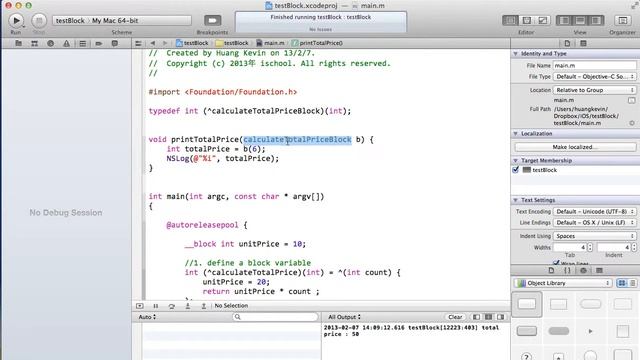Show the Symbol navigator

[34, 43]
